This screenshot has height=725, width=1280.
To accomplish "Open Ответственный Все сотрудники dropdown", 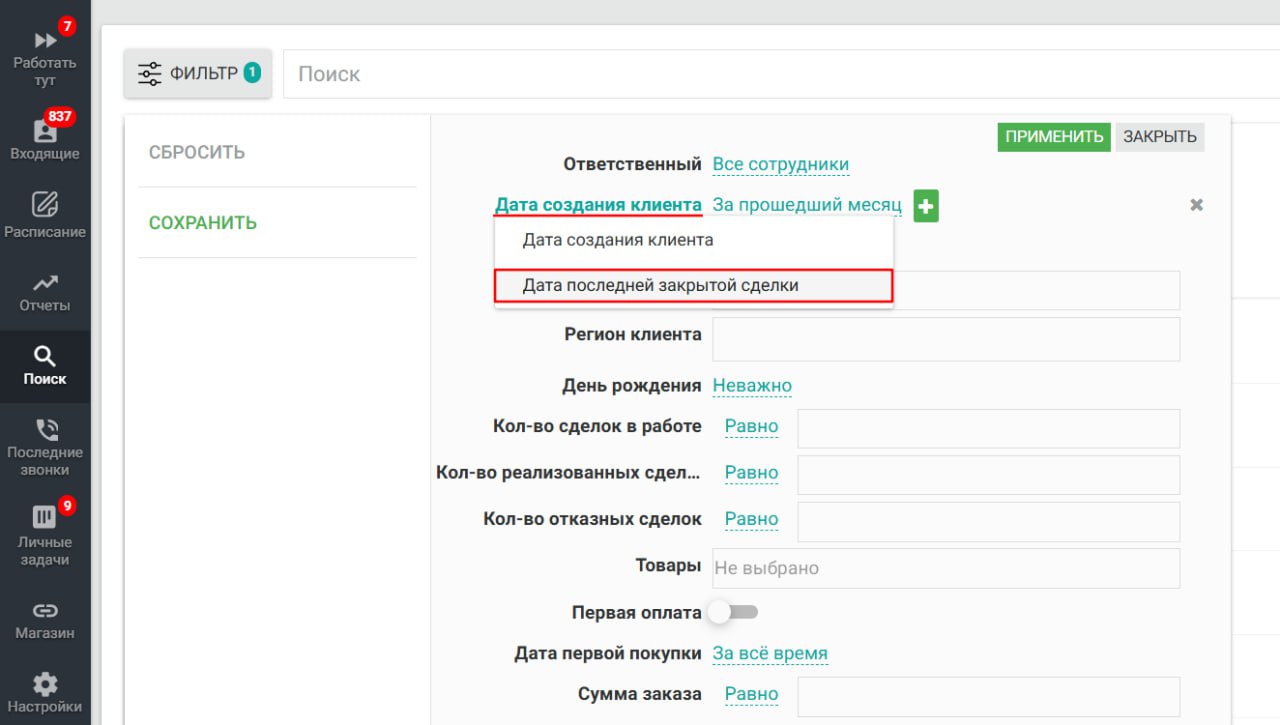I will point(780,164).
